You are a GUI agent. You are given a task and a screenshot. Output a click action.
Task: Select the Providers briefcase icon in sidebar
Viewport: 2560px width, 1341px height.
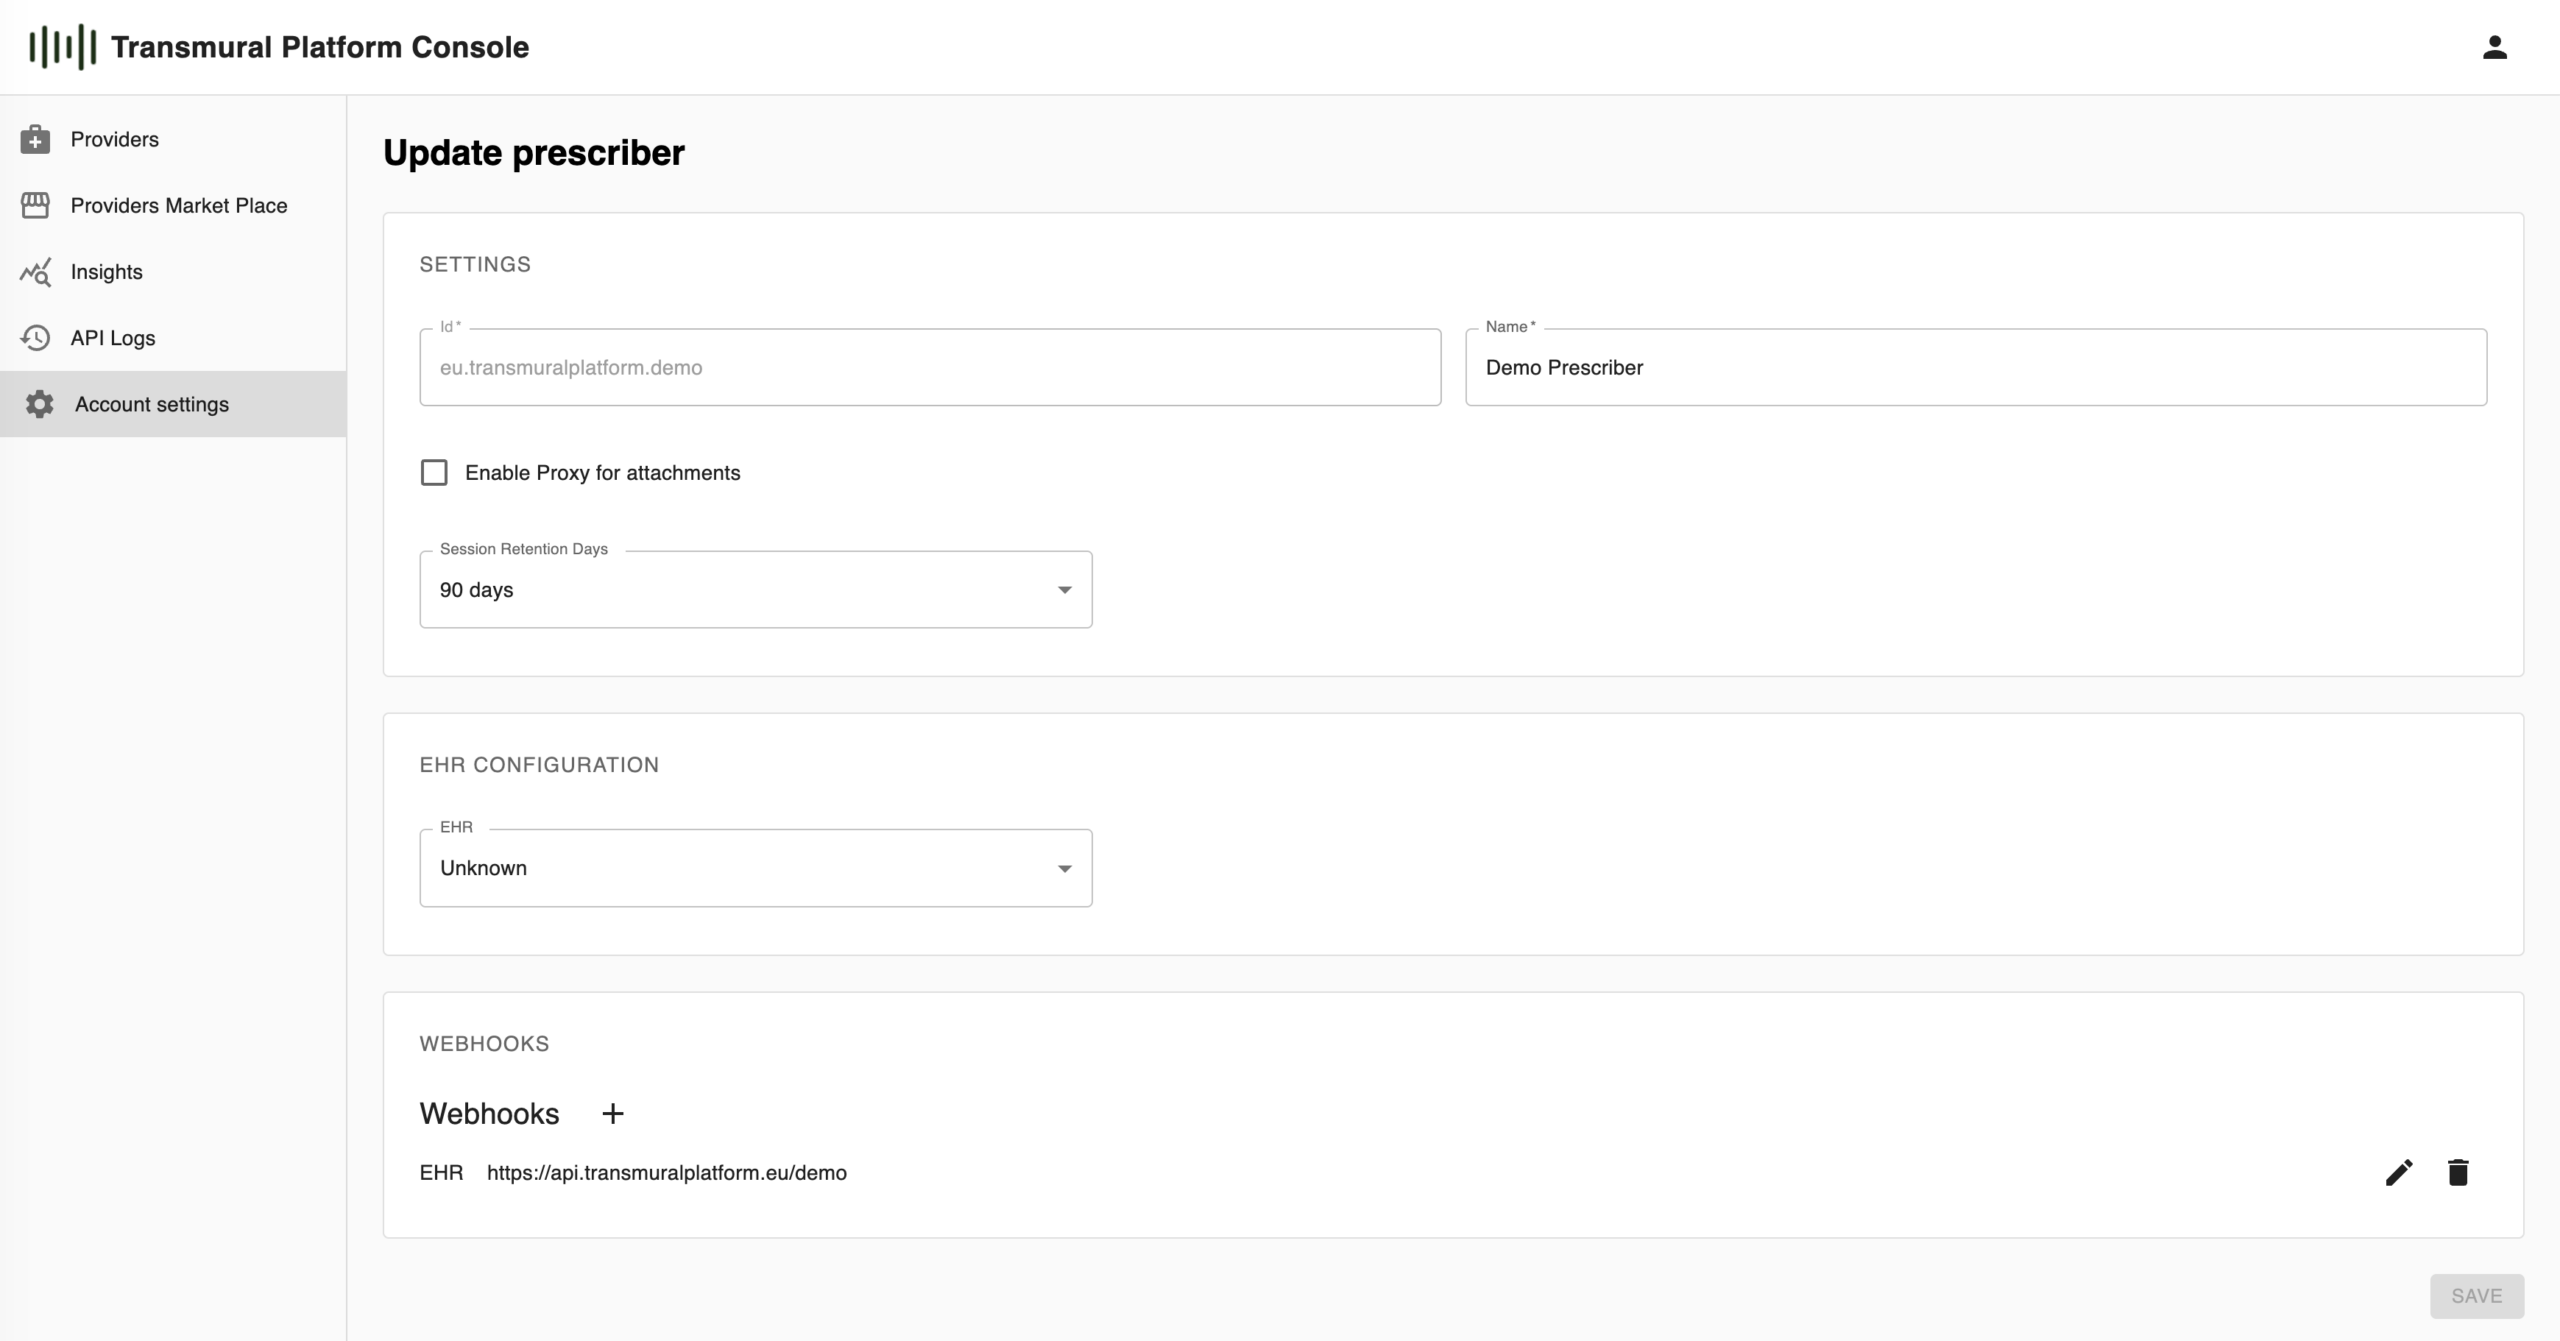coord(36,139)
